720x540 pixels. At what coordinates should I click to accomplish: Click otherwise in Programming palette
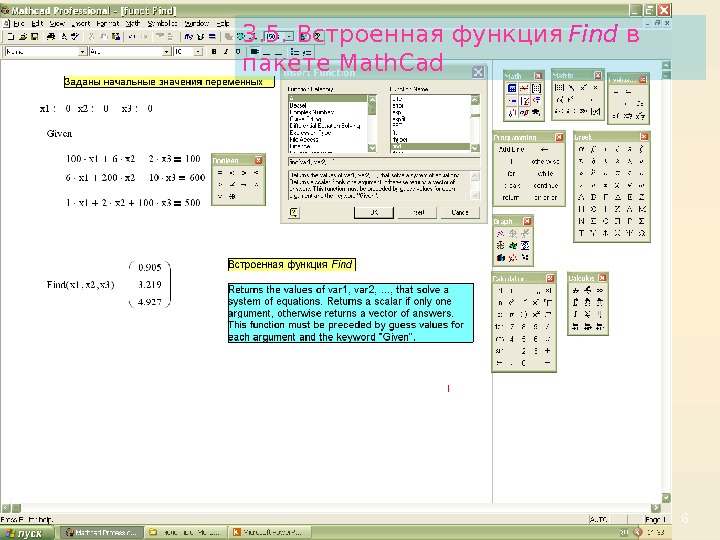[x=545, y=162]
